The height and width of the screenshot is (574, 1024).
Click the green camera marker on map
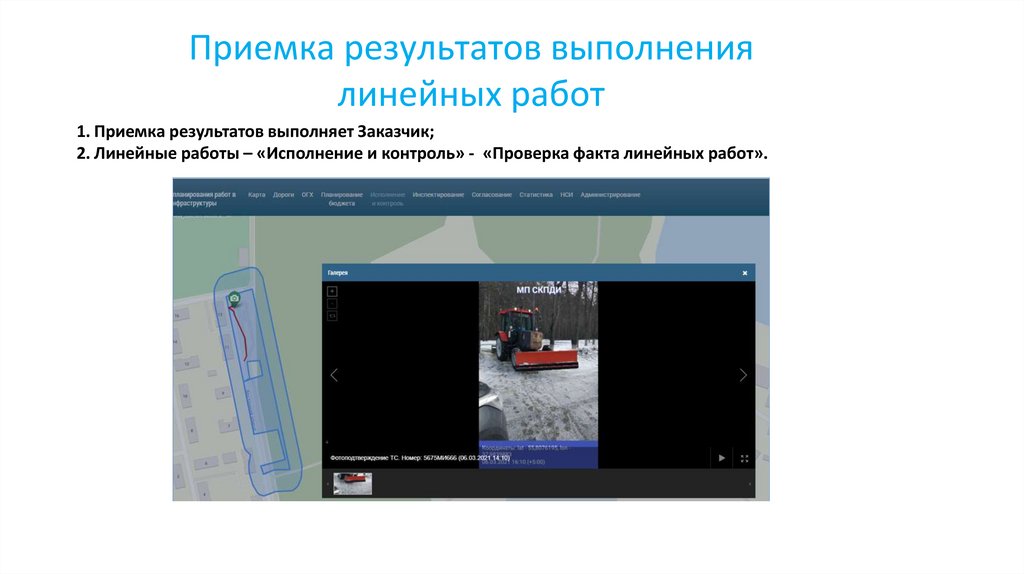click(234, 298)
